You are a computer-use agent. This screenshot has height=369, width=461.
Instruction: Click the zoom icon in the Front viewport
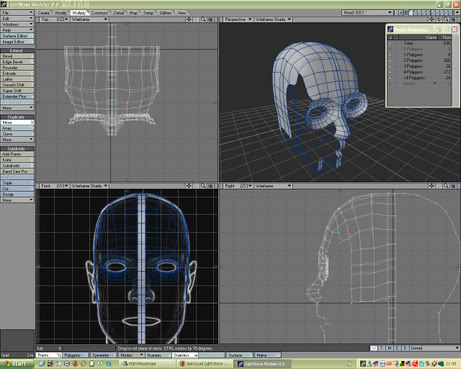[203, 186]
